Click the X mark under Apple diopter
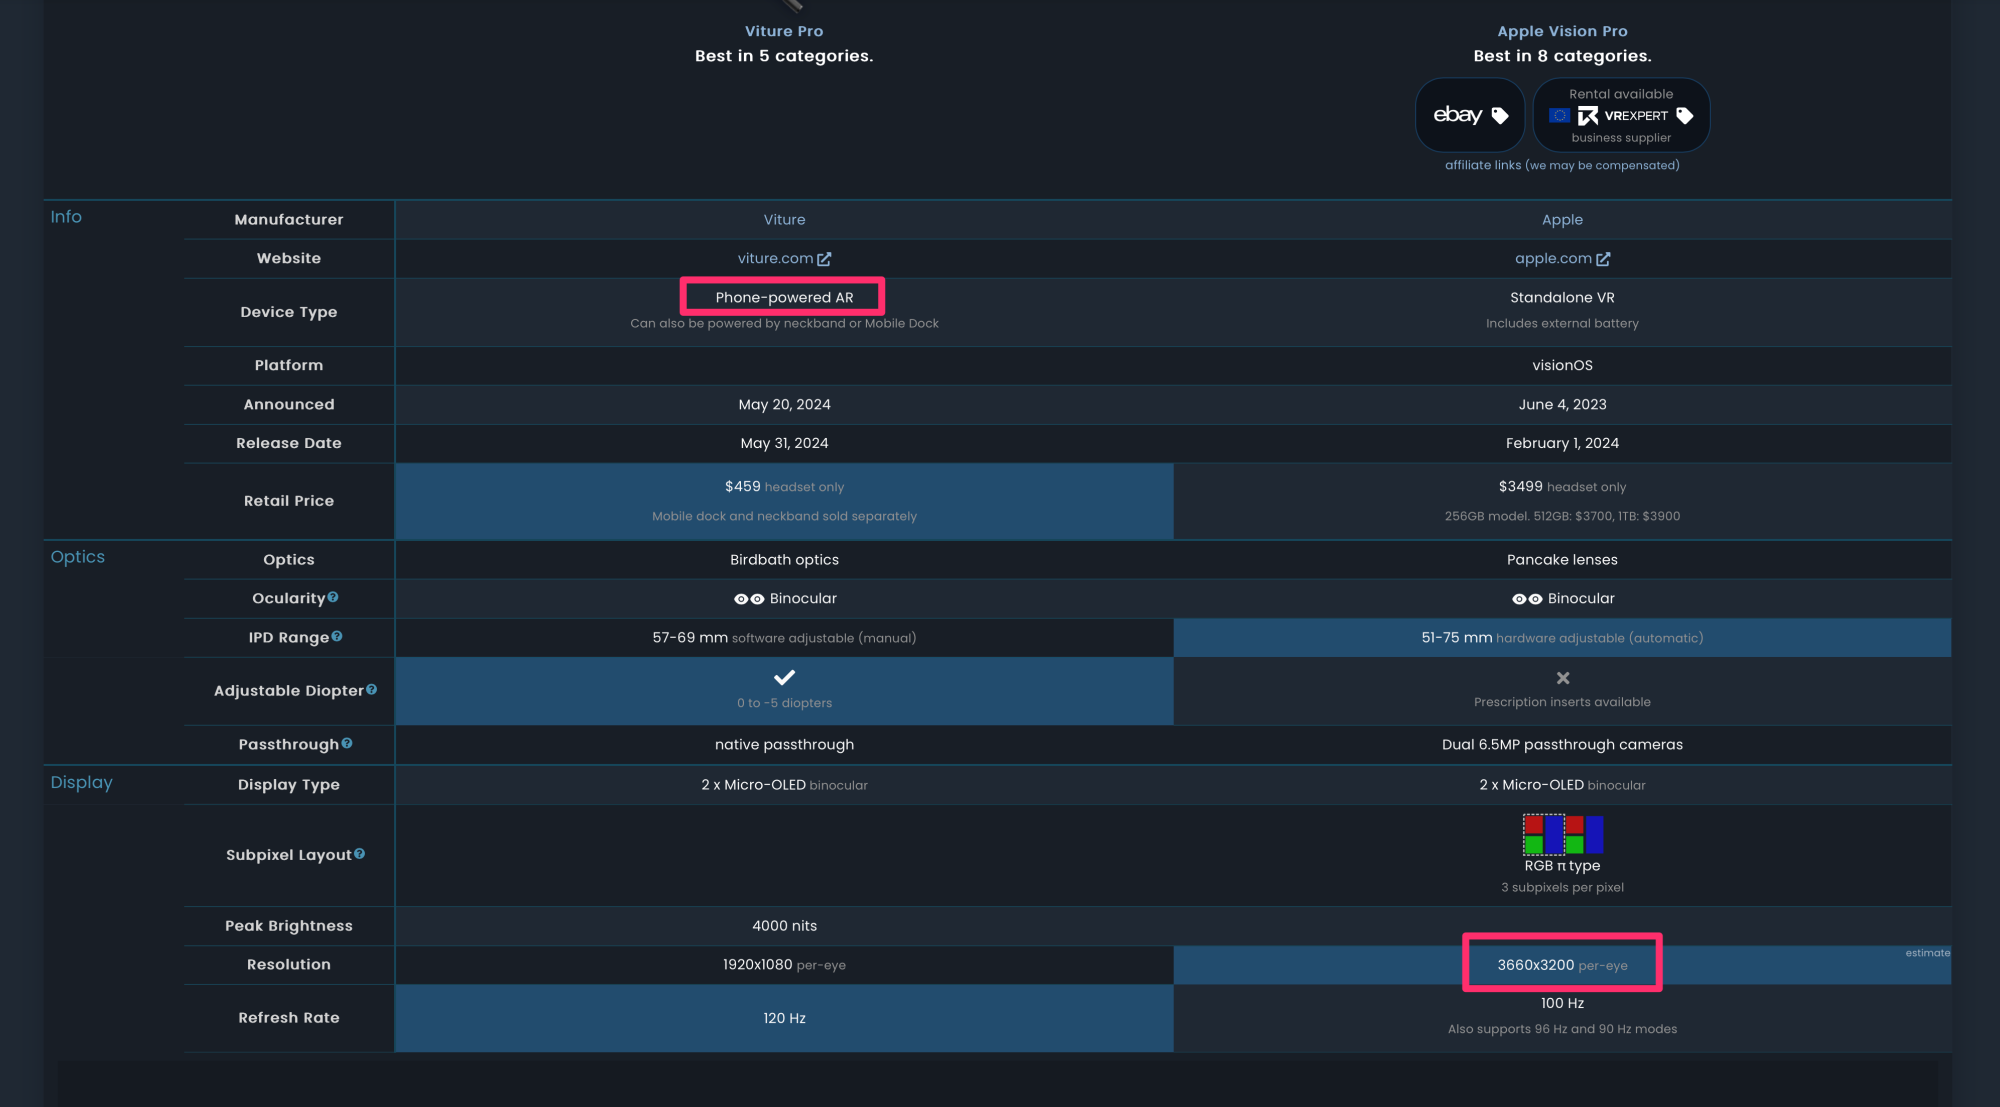This screenshot has width=2000, height=1107. 1562,678
